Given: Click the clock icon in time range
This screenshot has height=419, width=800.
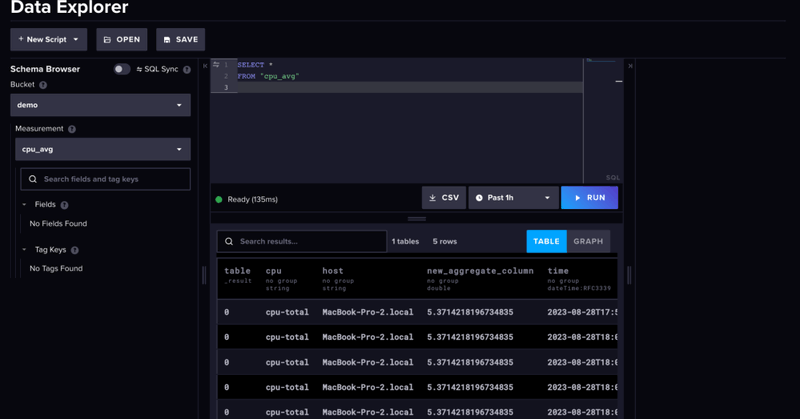Looking at the screenshot, I should click(x=479, y=198).
